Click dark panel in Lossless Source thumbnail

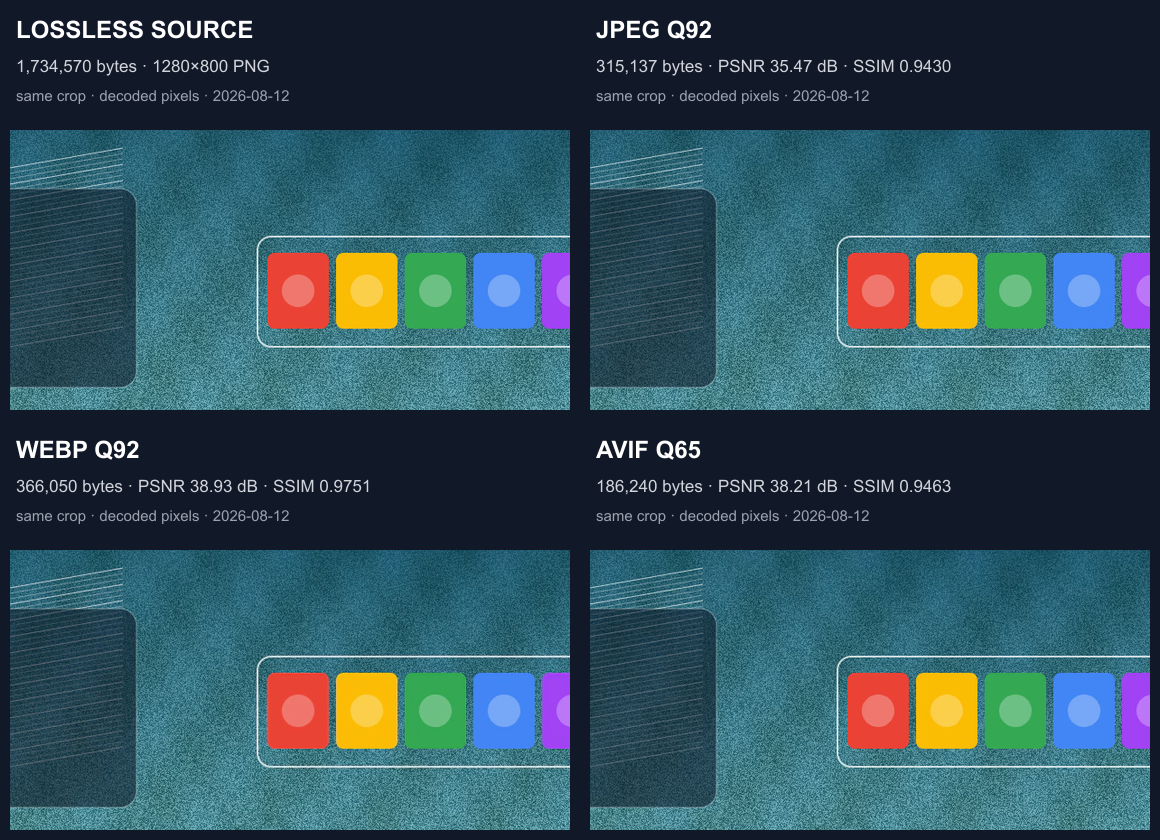[72, 288]
